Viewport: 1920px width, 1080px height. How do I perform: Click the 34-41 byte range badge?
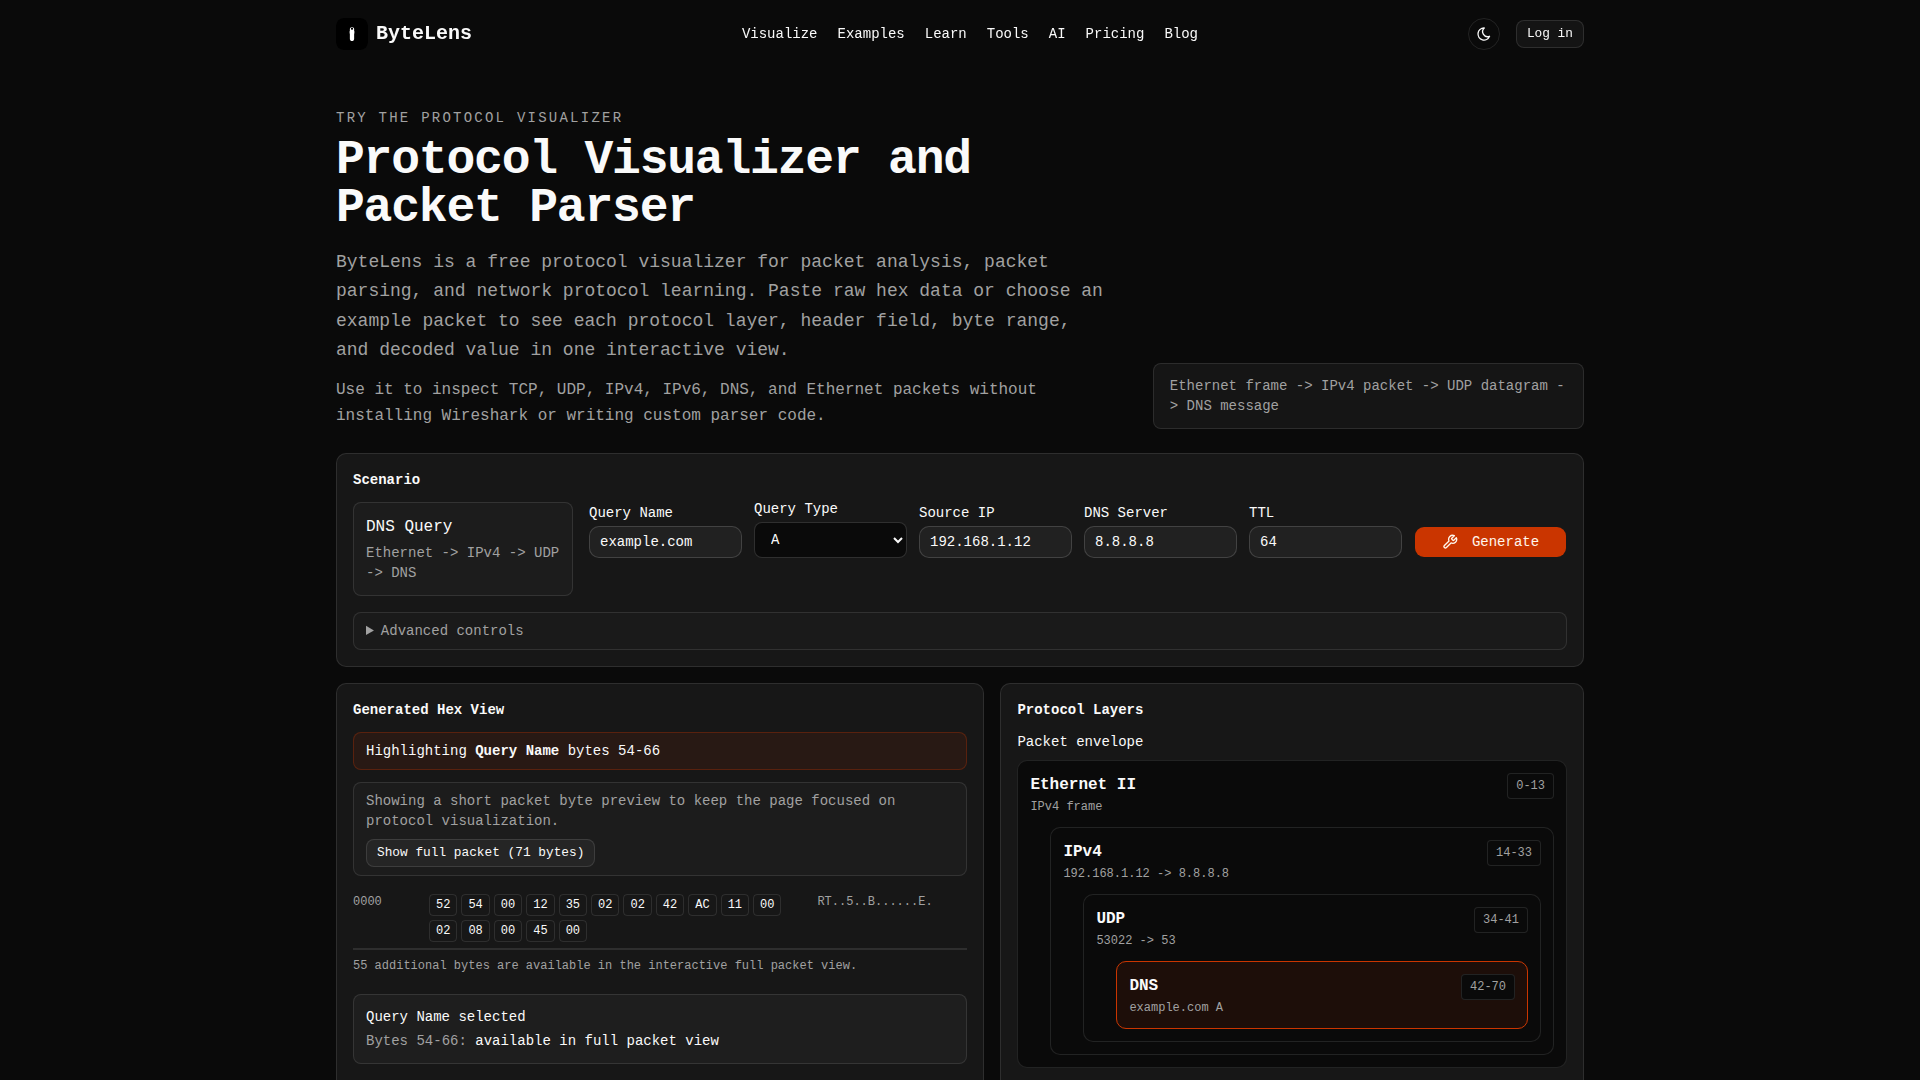pyautogui.click(x=1500, y=920)
